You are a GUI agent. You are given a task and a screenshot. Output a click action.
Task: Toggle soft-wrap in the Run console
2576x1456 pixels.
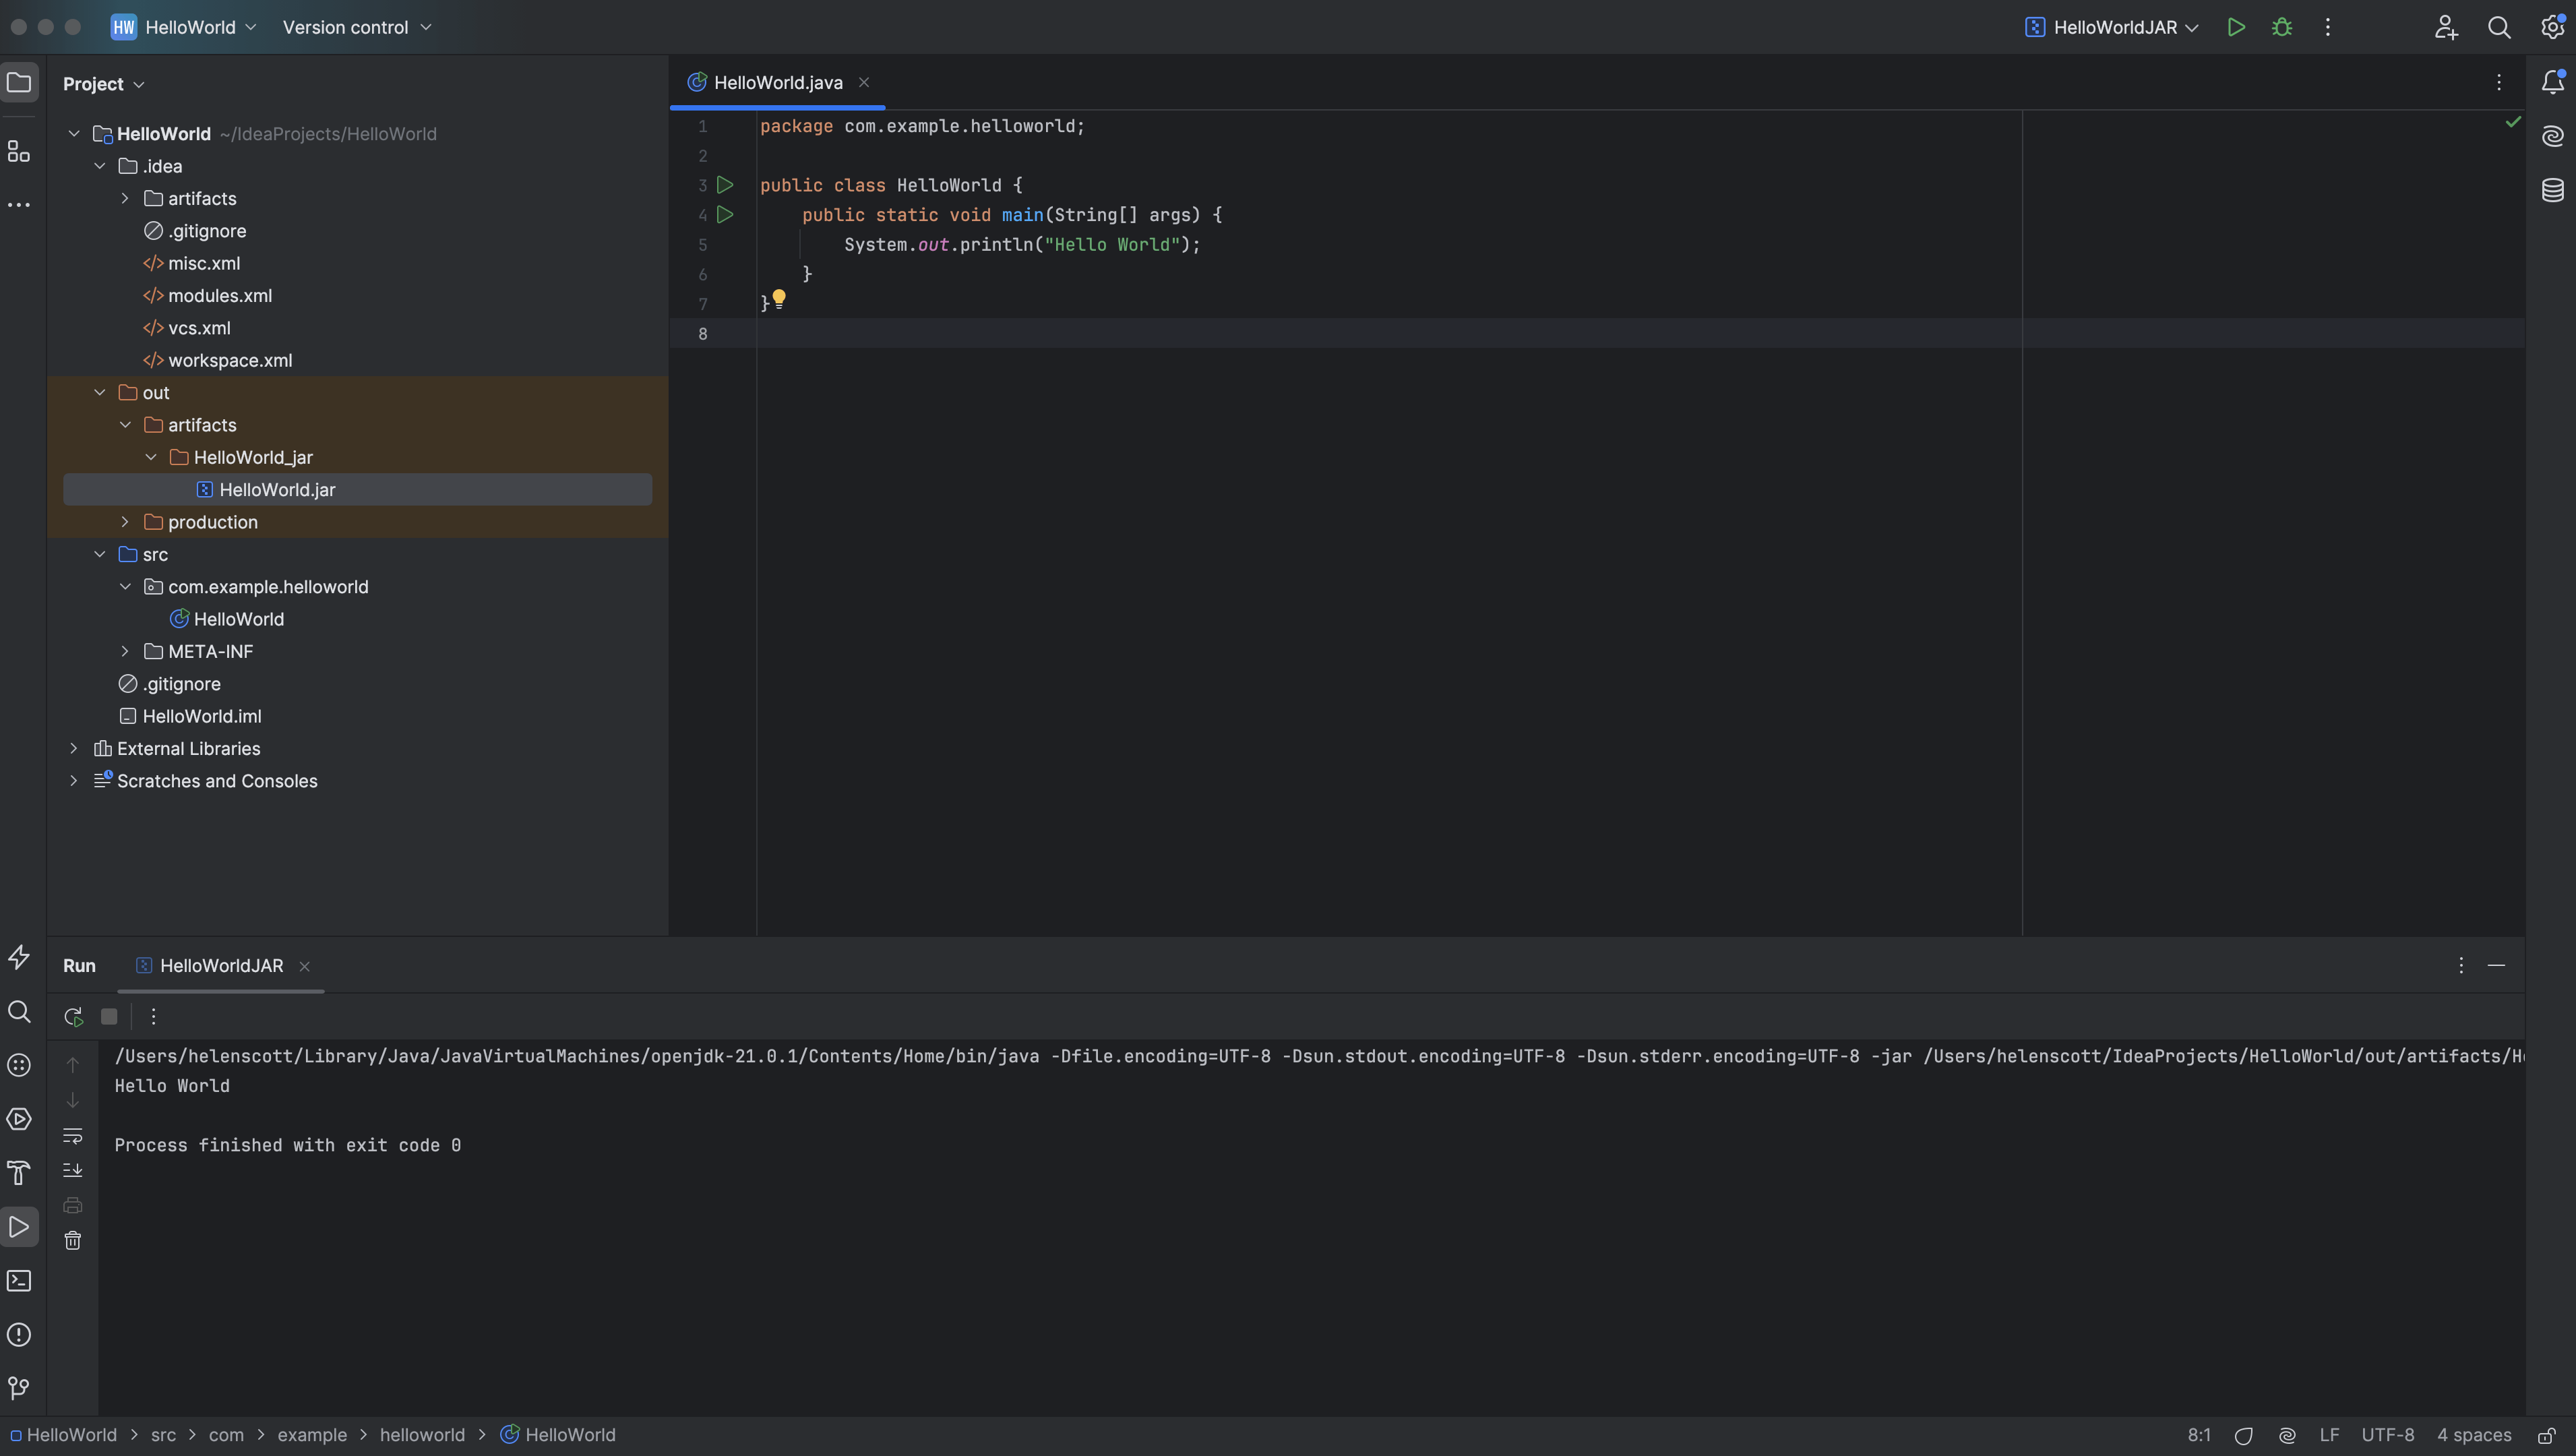click(x=73, y=1136)
